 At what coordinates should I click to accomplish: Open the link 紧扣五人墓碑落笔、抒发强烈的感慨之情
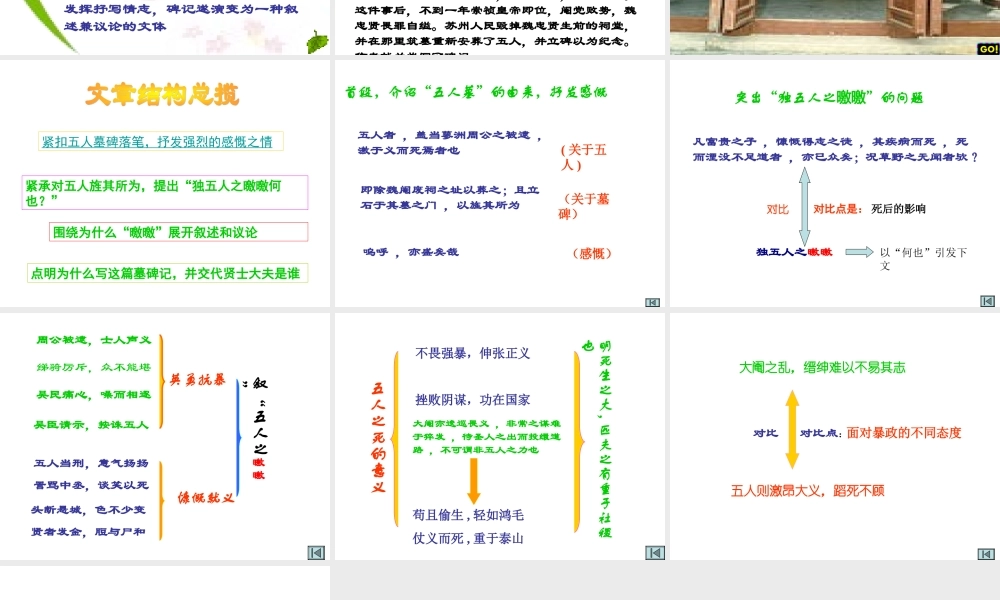tap(157, 142)
